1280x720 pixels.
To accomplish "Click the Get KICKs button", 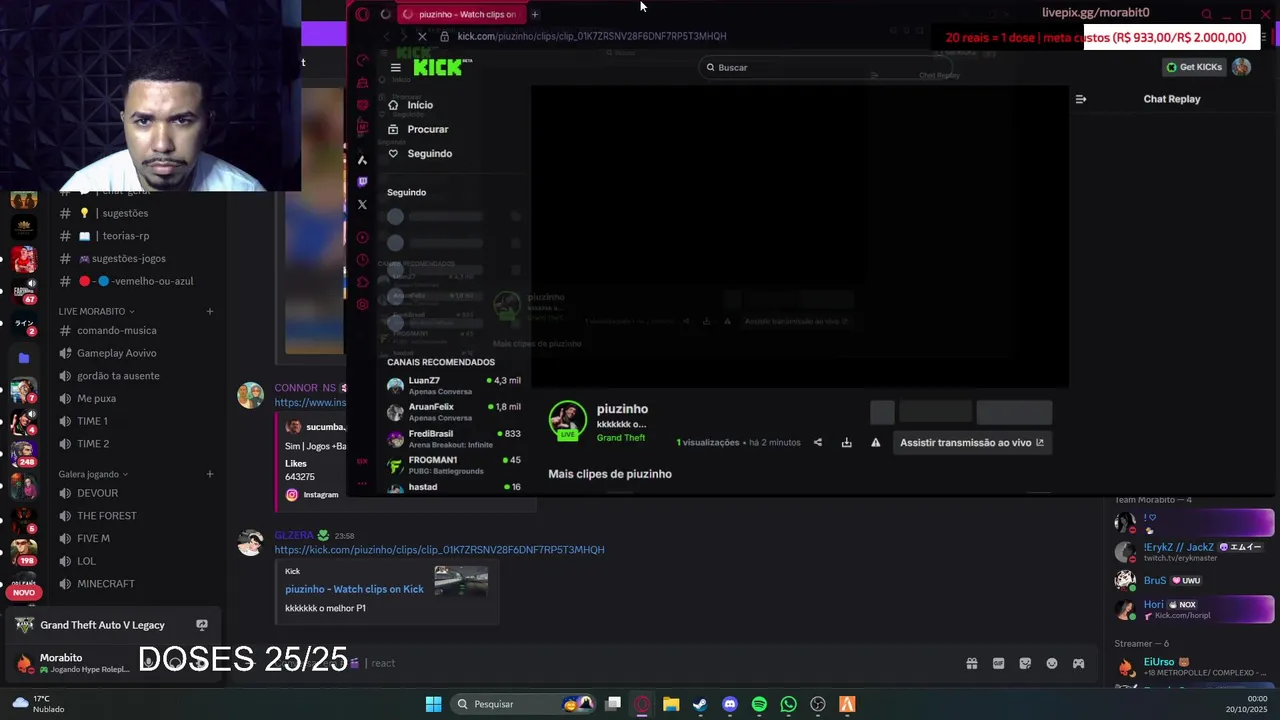I will coord(1194,67).
